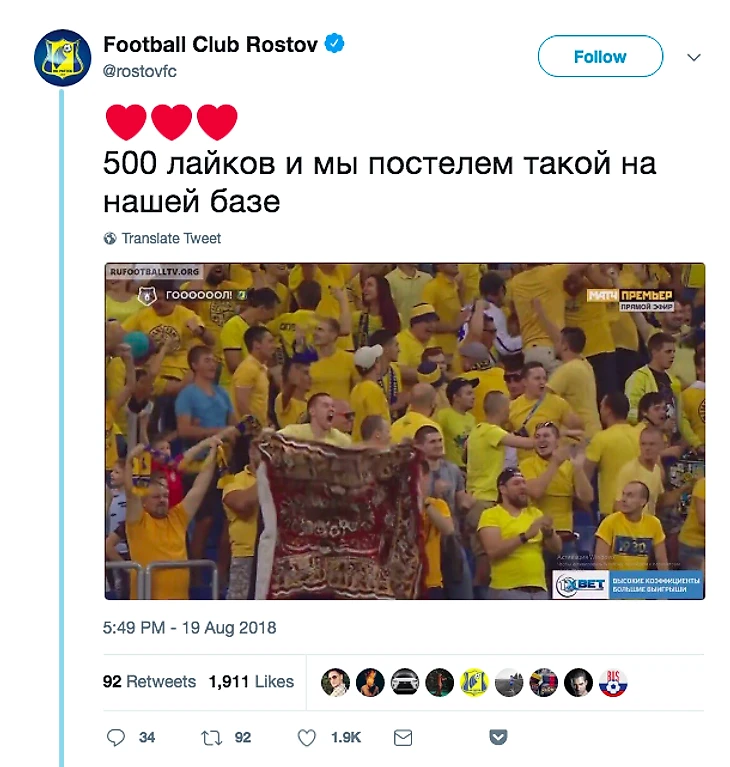730x767 pixels.
Task: Retweet using the arrows icon
Action: [x=211, y=738]
